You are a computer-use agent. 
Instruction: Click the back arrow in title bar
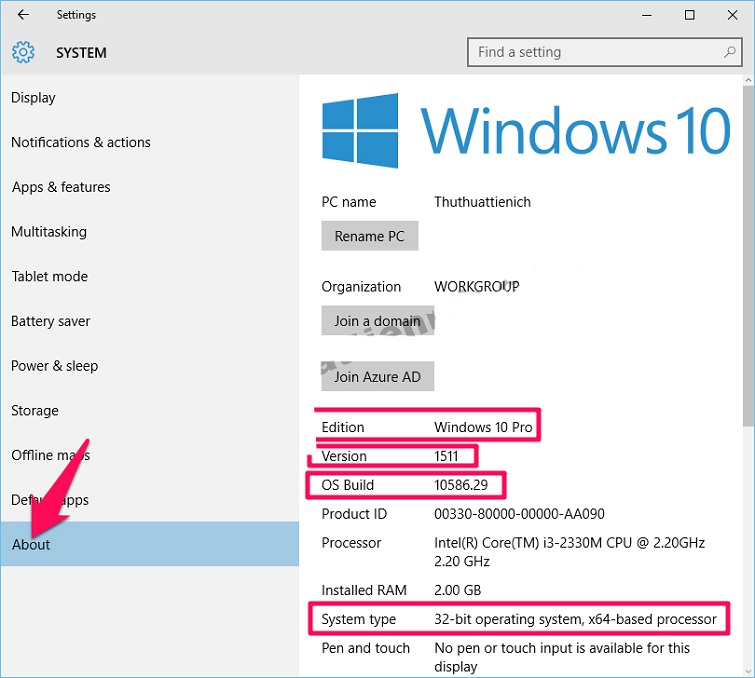click(x=23, y=15)
